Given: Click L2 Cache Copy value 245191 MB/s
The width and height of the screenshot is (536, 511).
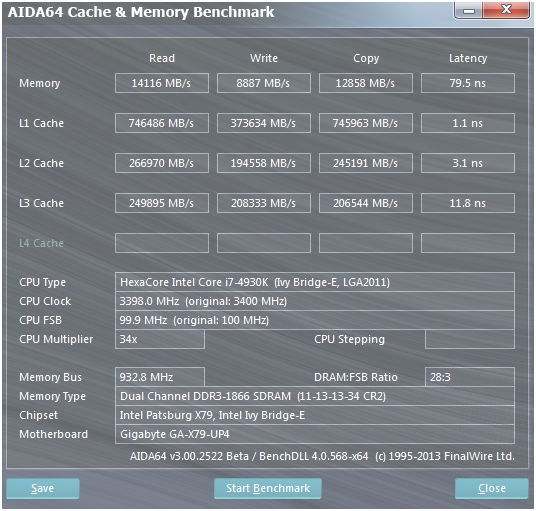Looking at the screenshot, I should (366, 163).
